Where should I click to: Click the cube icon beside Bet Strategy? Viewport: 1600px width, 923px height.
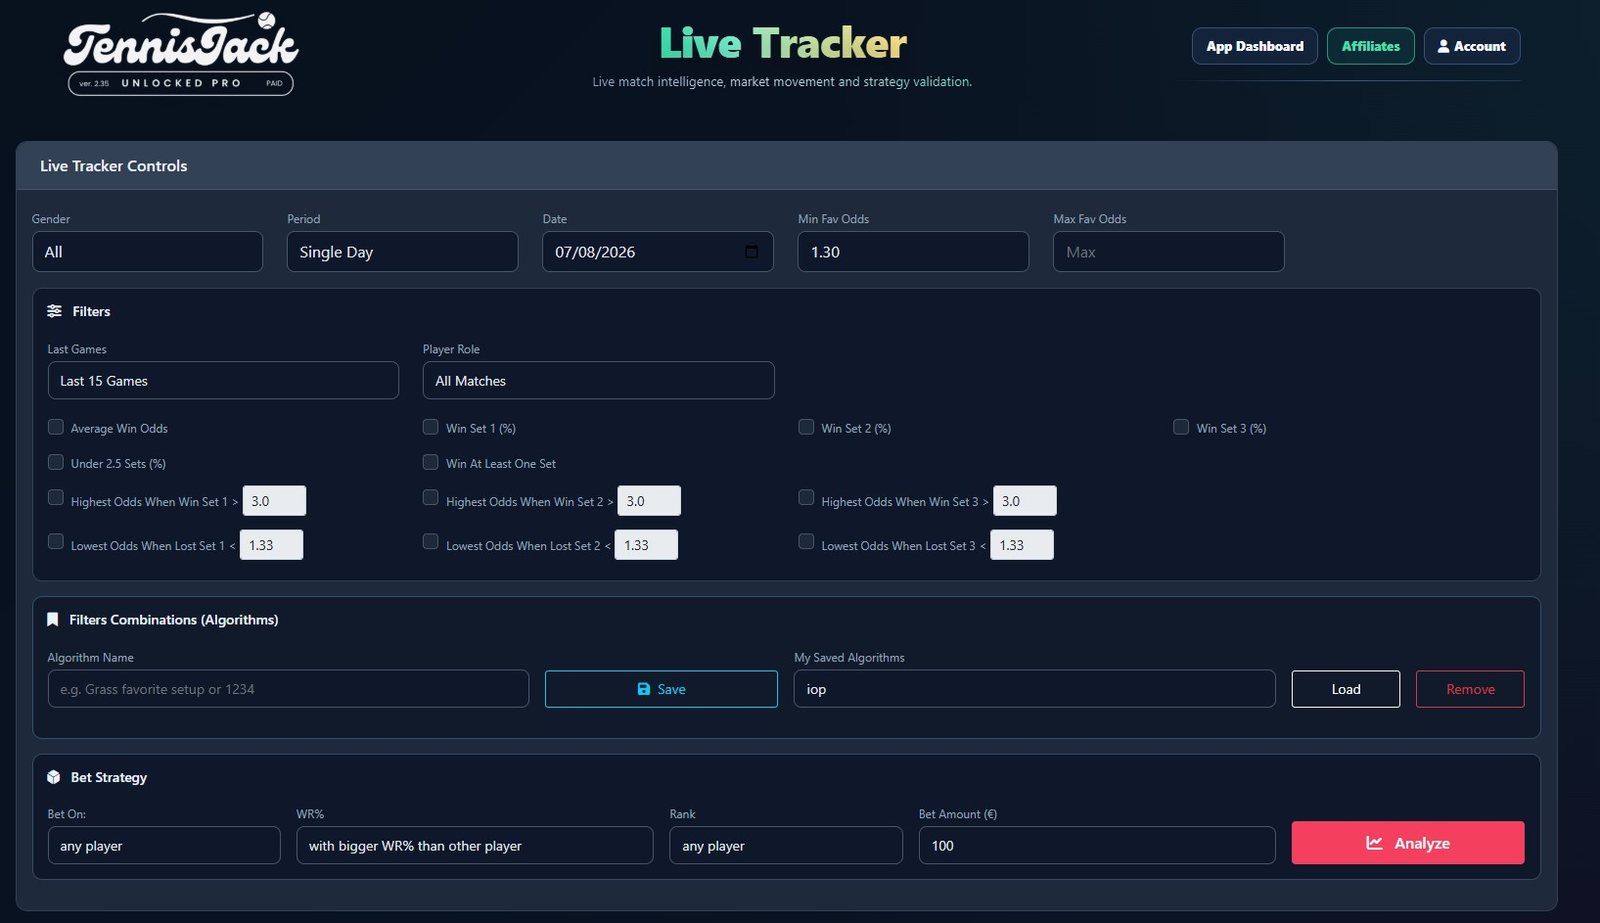click(54, 777)
